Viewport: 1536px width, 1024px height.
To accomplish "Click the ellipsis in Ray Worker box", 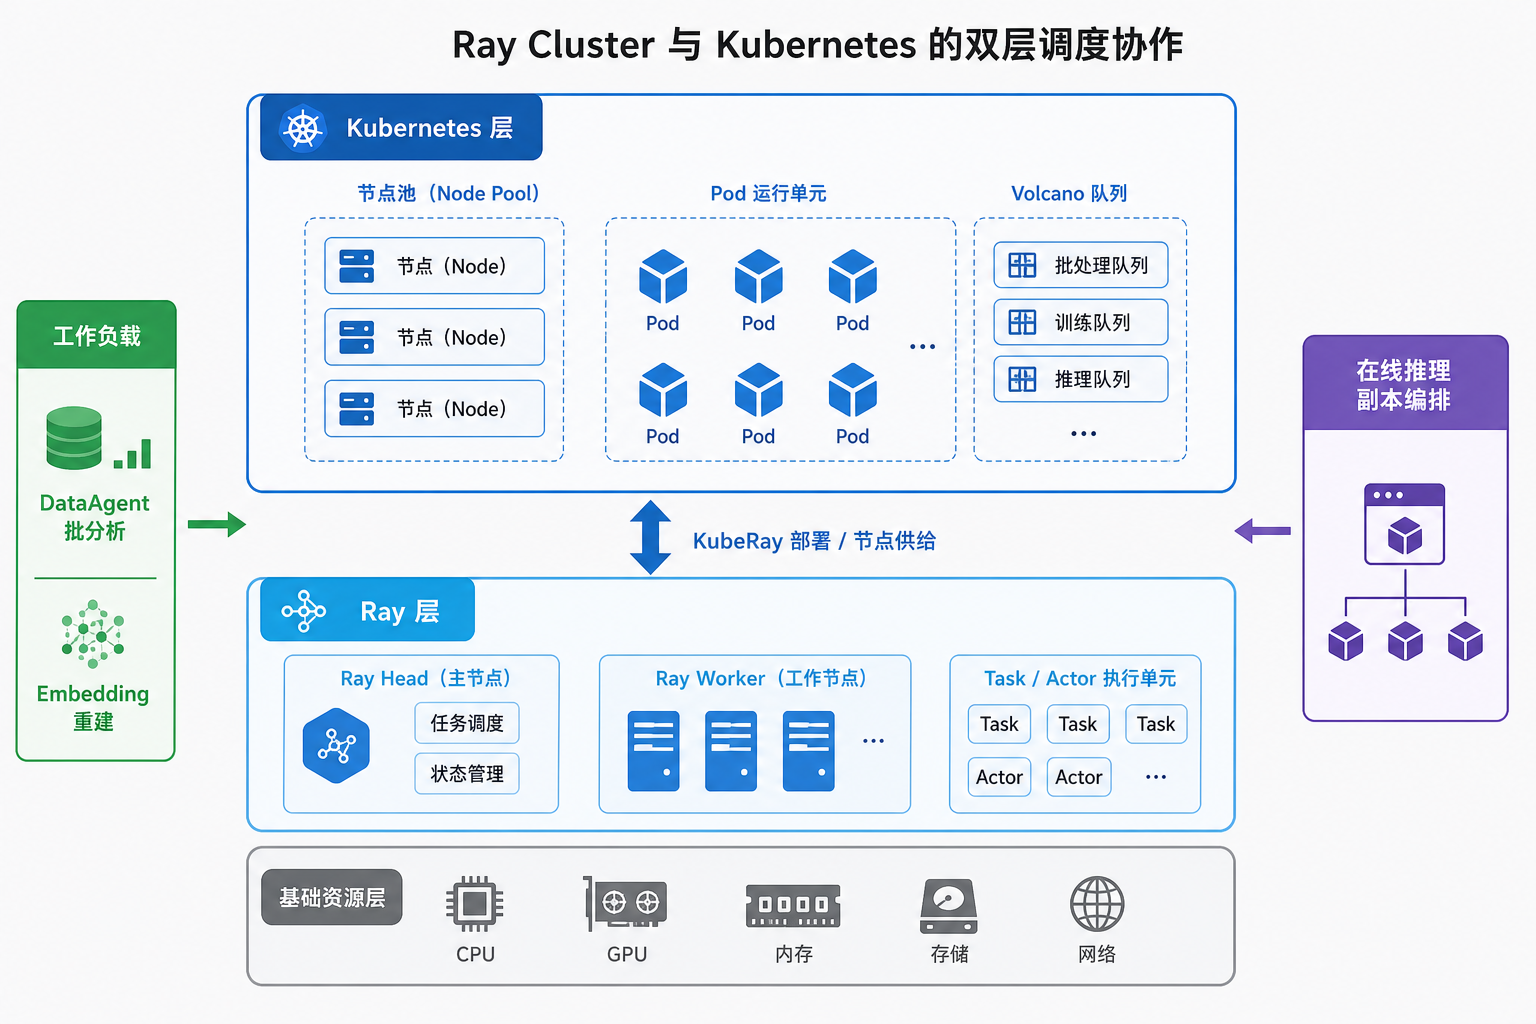I will 873,741.
